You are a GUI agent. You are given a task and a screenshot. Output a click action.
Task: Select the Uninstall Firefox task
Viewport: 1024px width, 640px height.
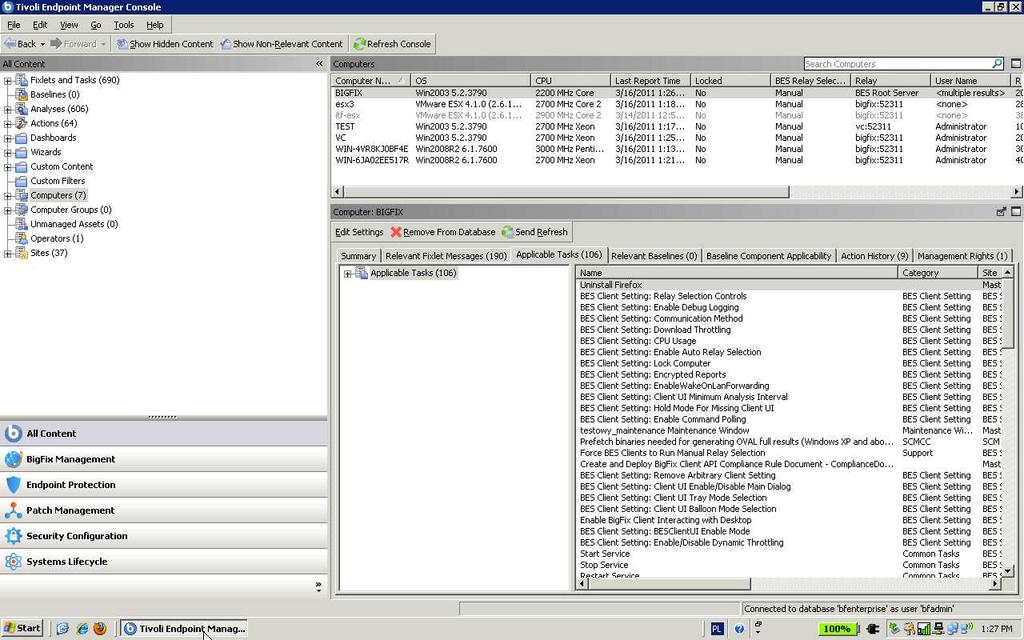click(x=790, y=285)
